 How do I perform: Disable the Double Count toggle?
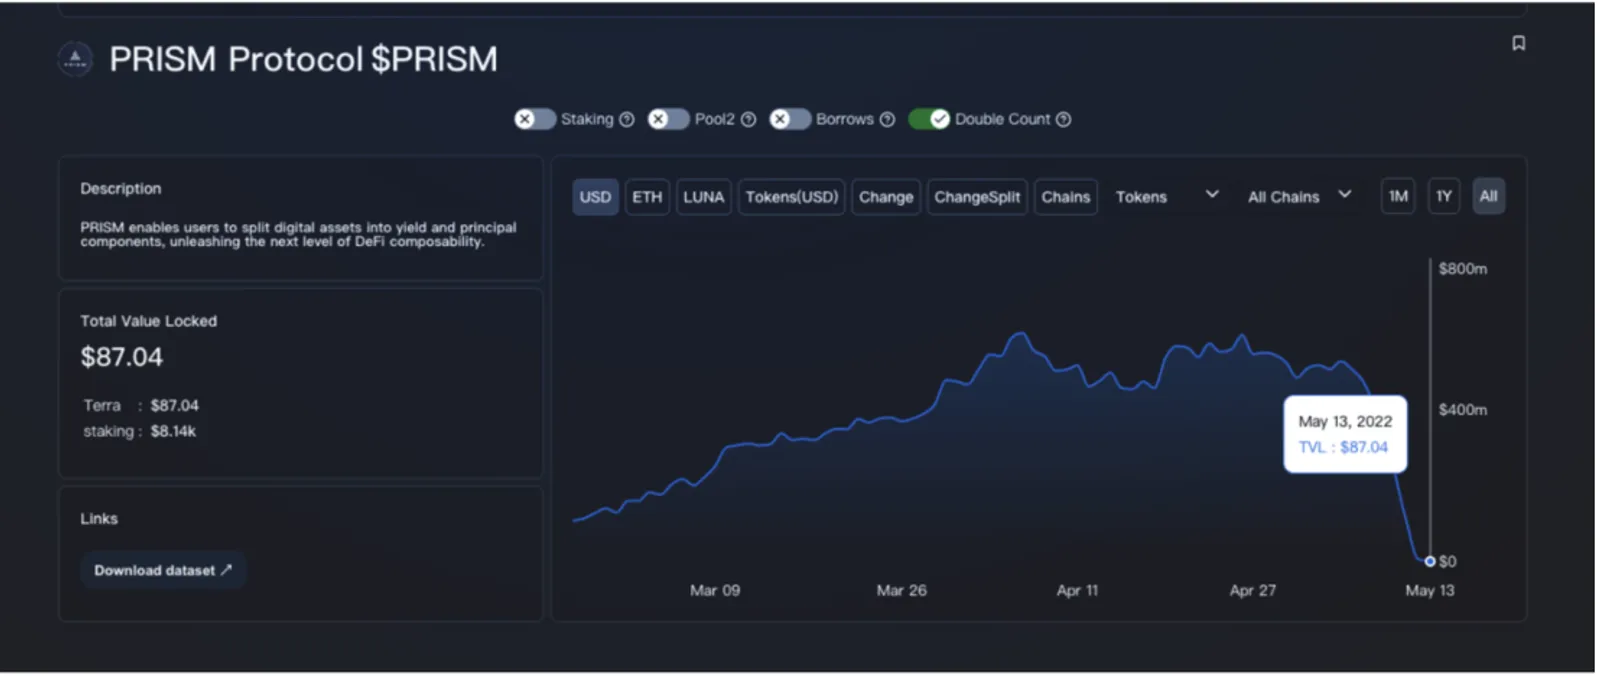(x=929, y=119)
